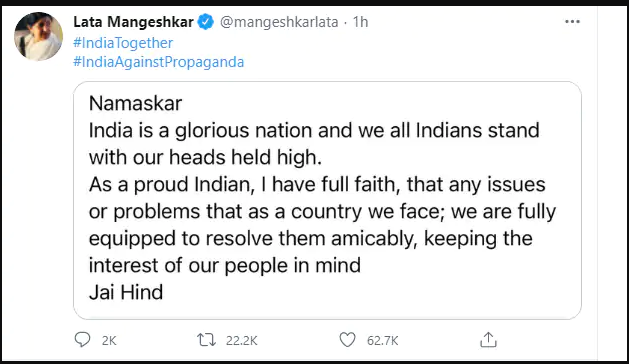Click the Namaskar greeting text
This screenshot has height=364, width=629.
pos(136,103)
